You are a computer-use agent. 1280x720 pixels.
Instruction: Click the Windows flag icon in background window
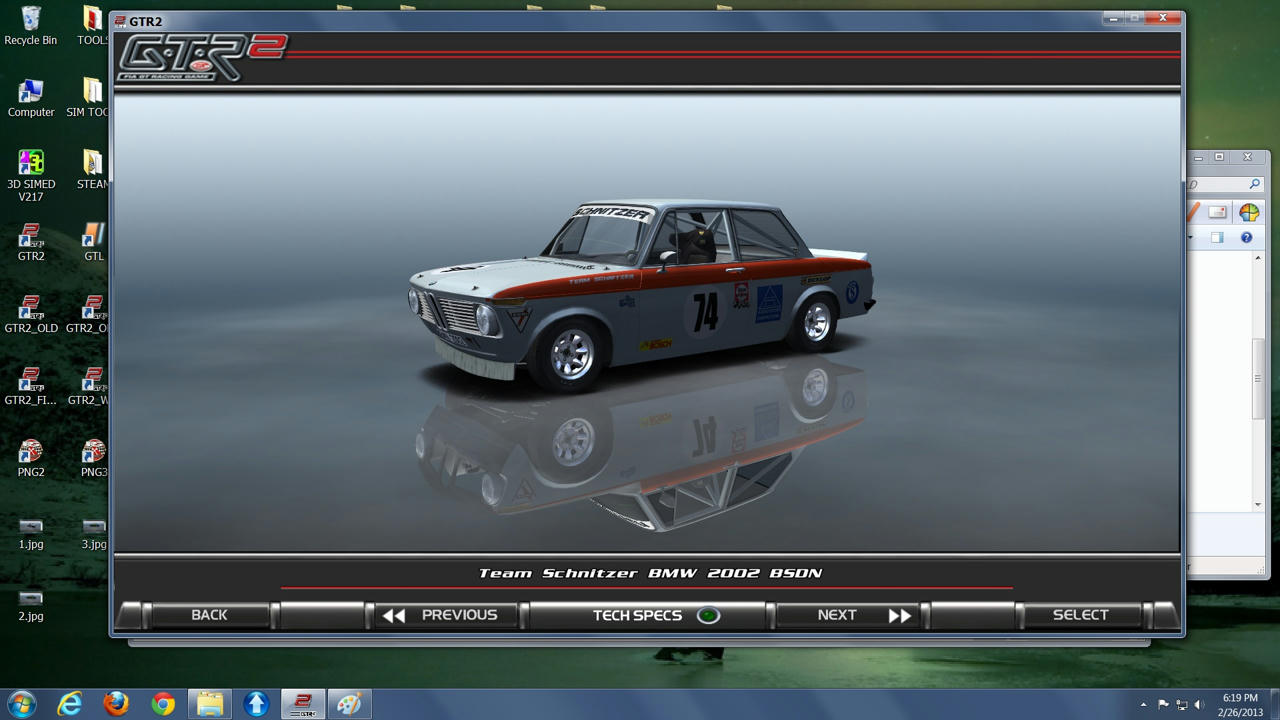tap(1249, 212)
